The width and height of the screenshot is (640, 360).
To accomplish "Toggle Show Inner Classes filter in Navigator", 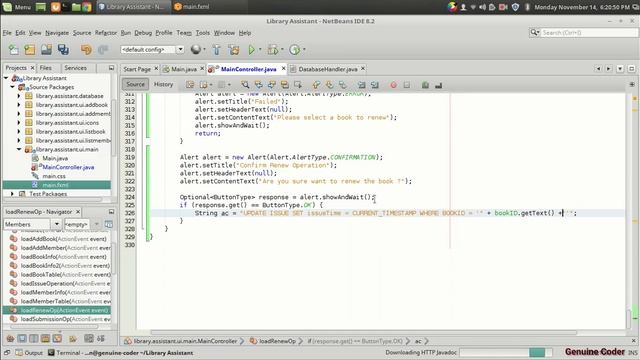I will [x=57, y=338].
